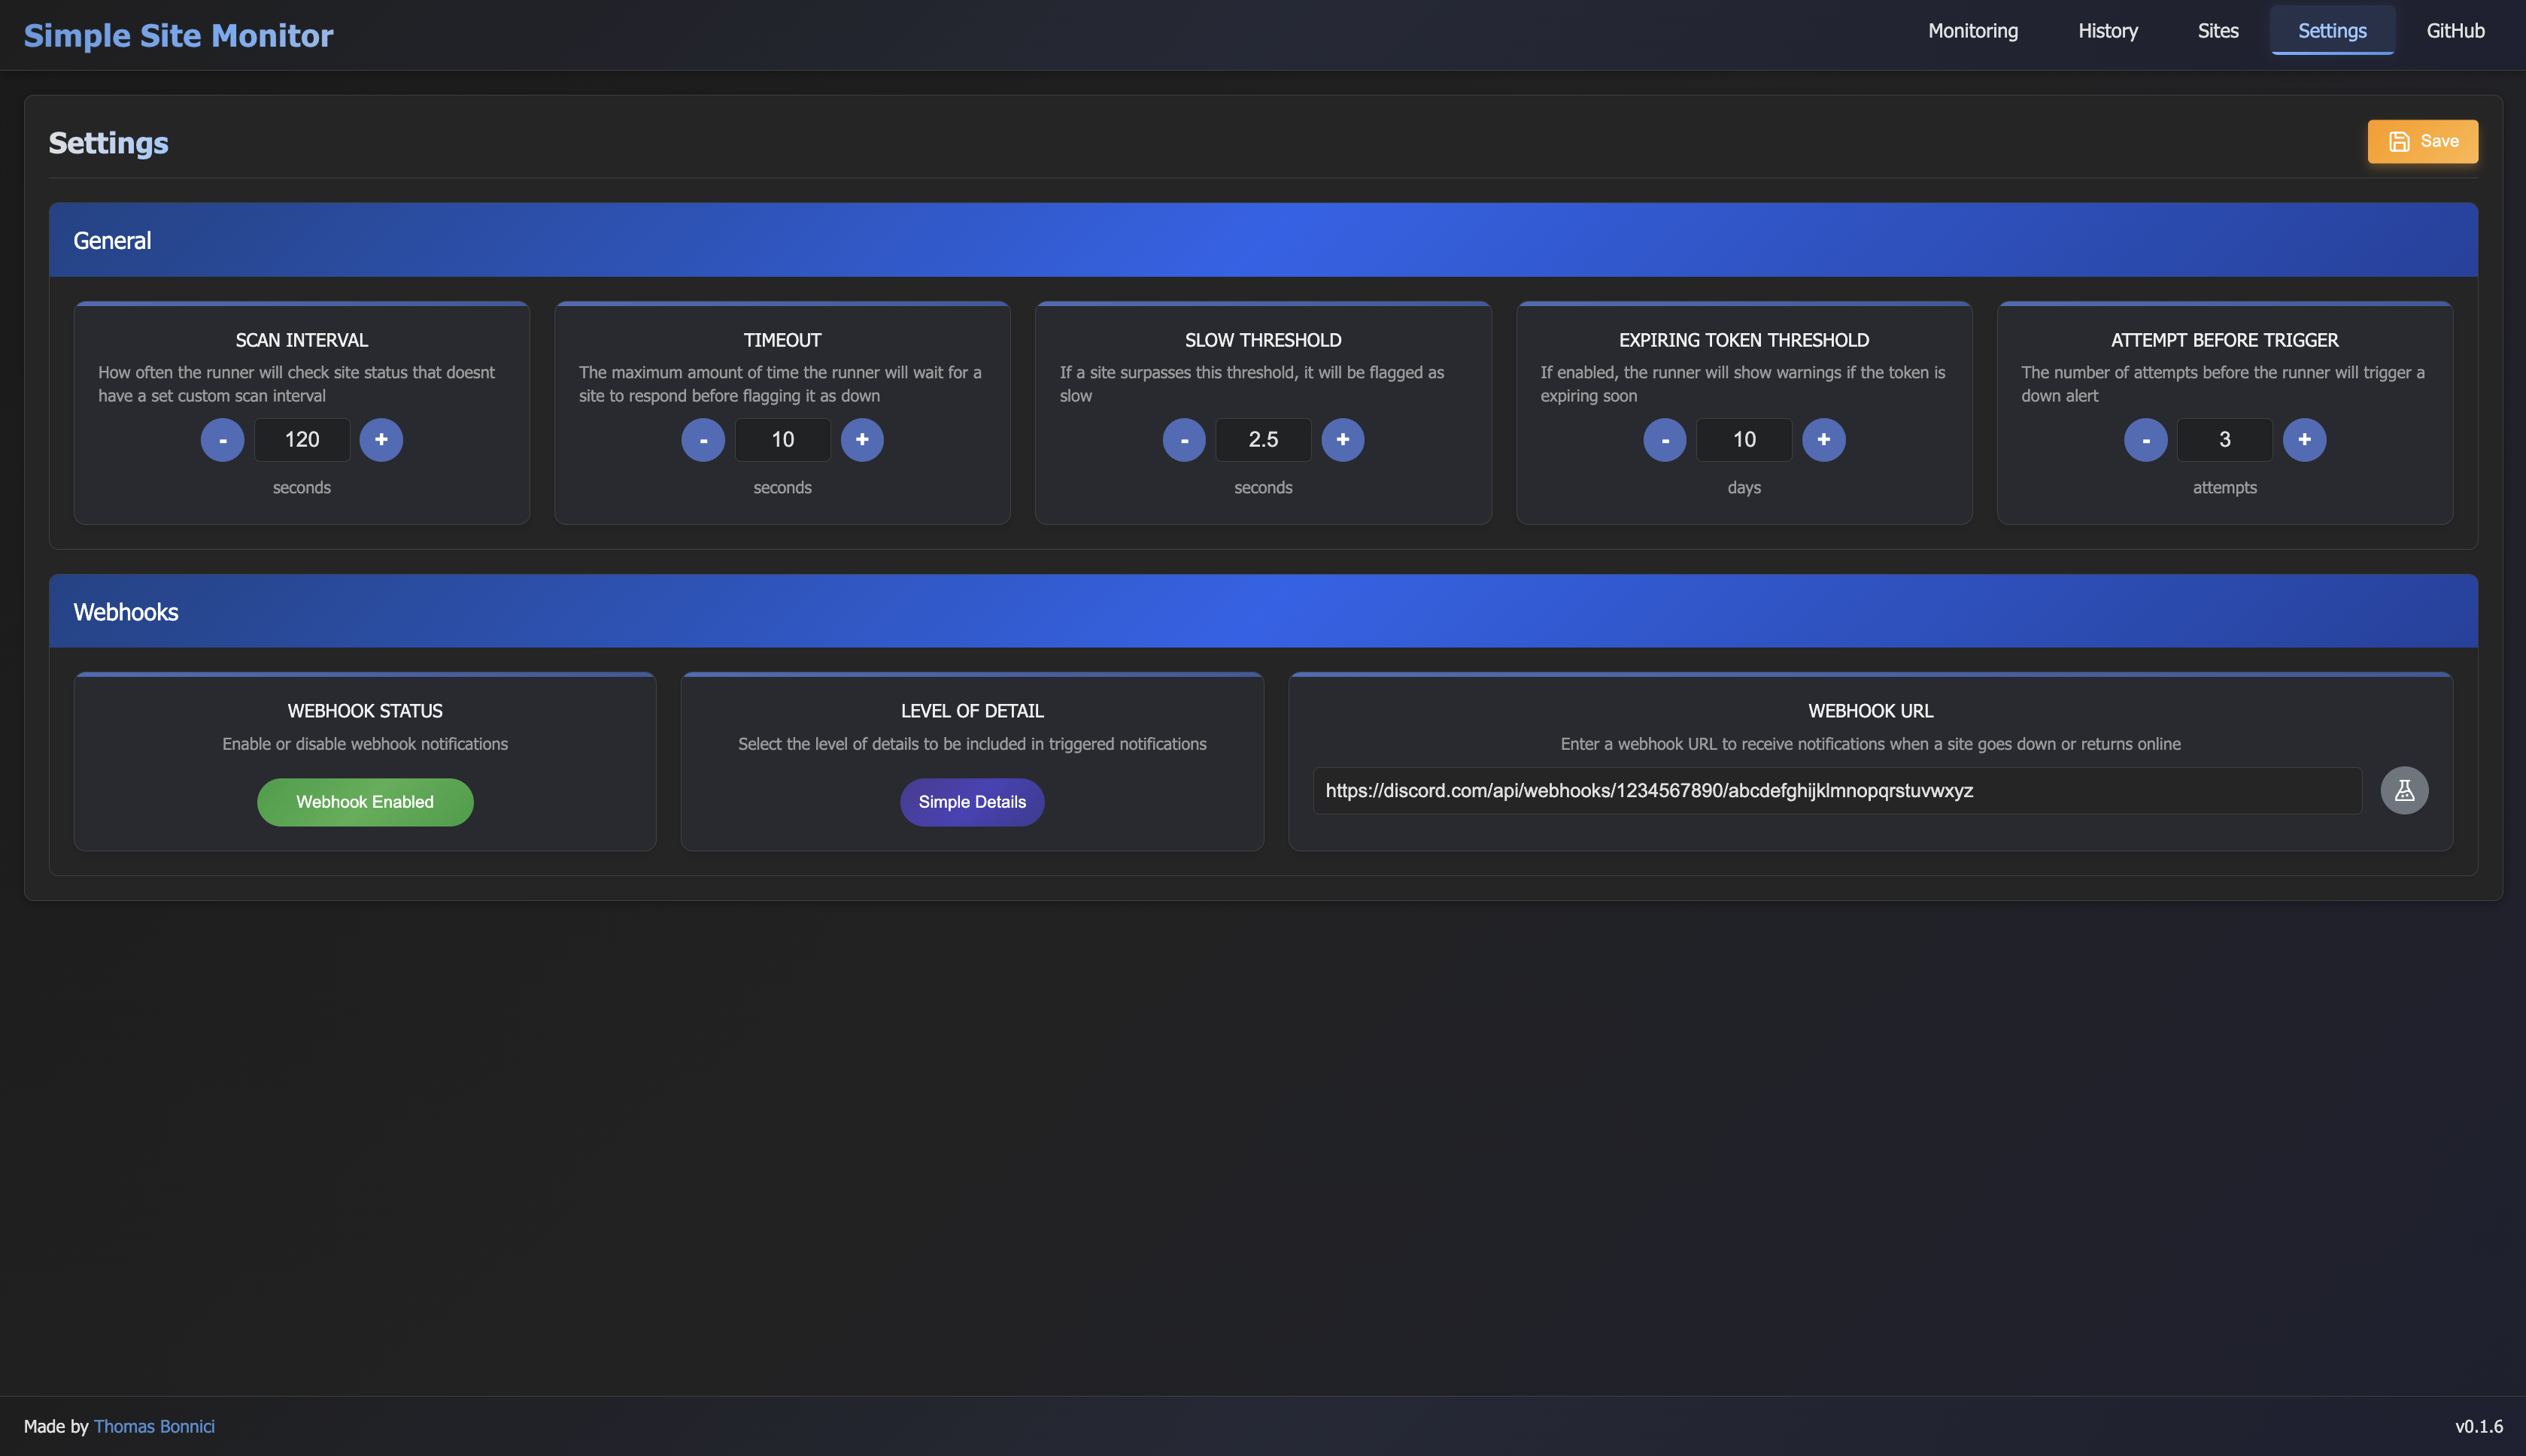
Task: Raise the Slow Threshold value
Action: (1343, 440)
